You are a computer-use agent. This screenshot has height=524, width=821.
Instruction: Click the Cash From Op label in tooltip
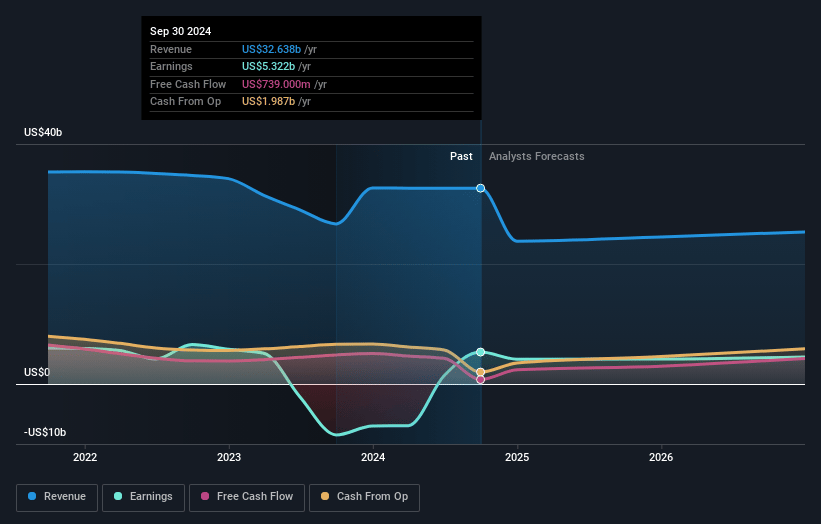[185, 102]
